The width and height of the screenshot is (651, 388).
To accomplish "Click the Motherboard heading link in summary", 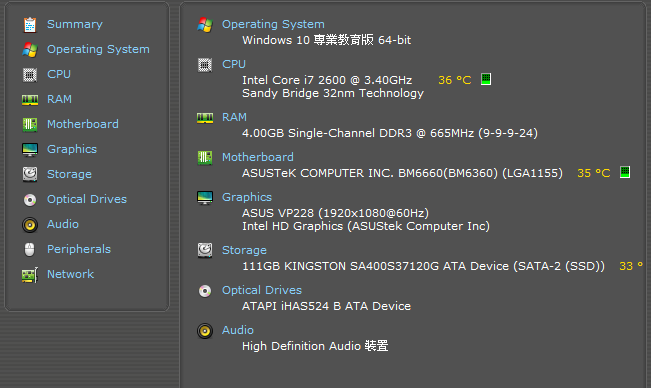I will (258, 157).
